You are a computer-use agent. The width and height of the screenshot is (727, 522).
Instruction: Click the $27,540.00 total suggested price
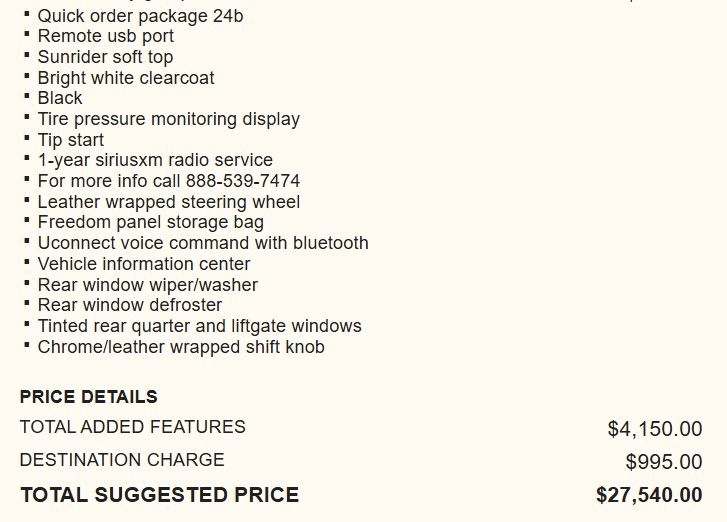[x=649, y=495]
